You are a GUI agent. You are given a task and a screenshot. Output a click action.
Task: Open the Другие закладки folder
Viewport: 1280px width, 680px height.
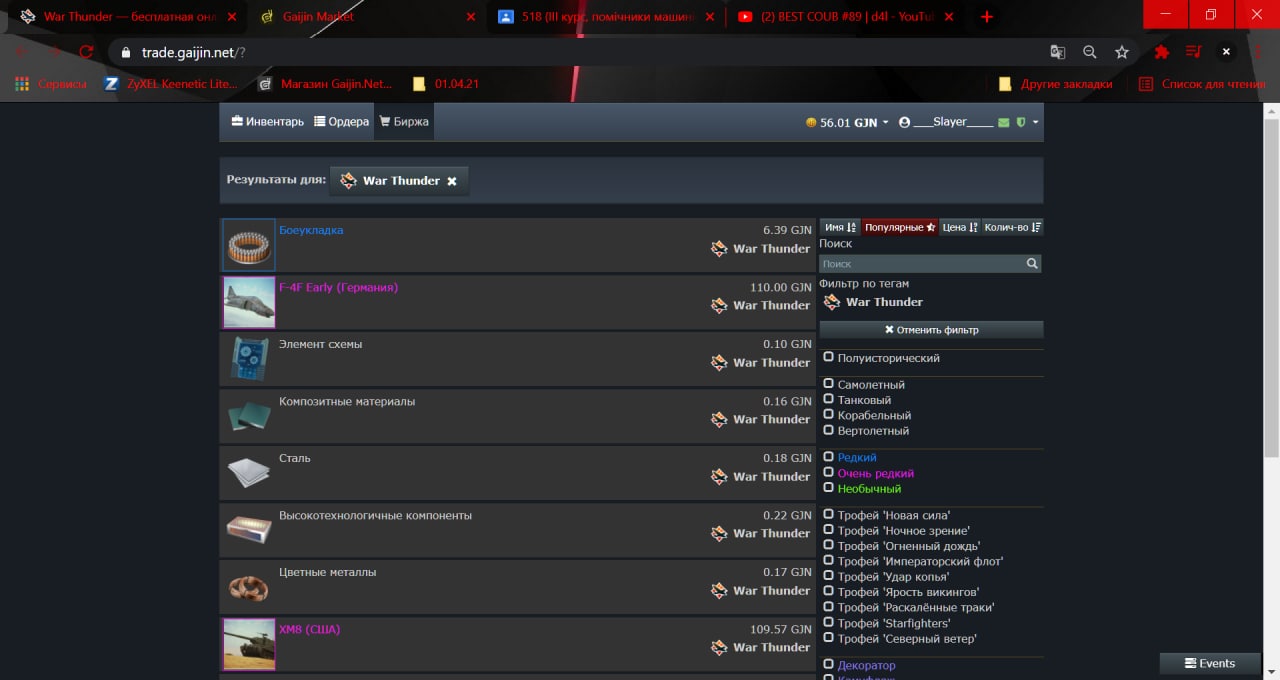tap(1056, 84)
